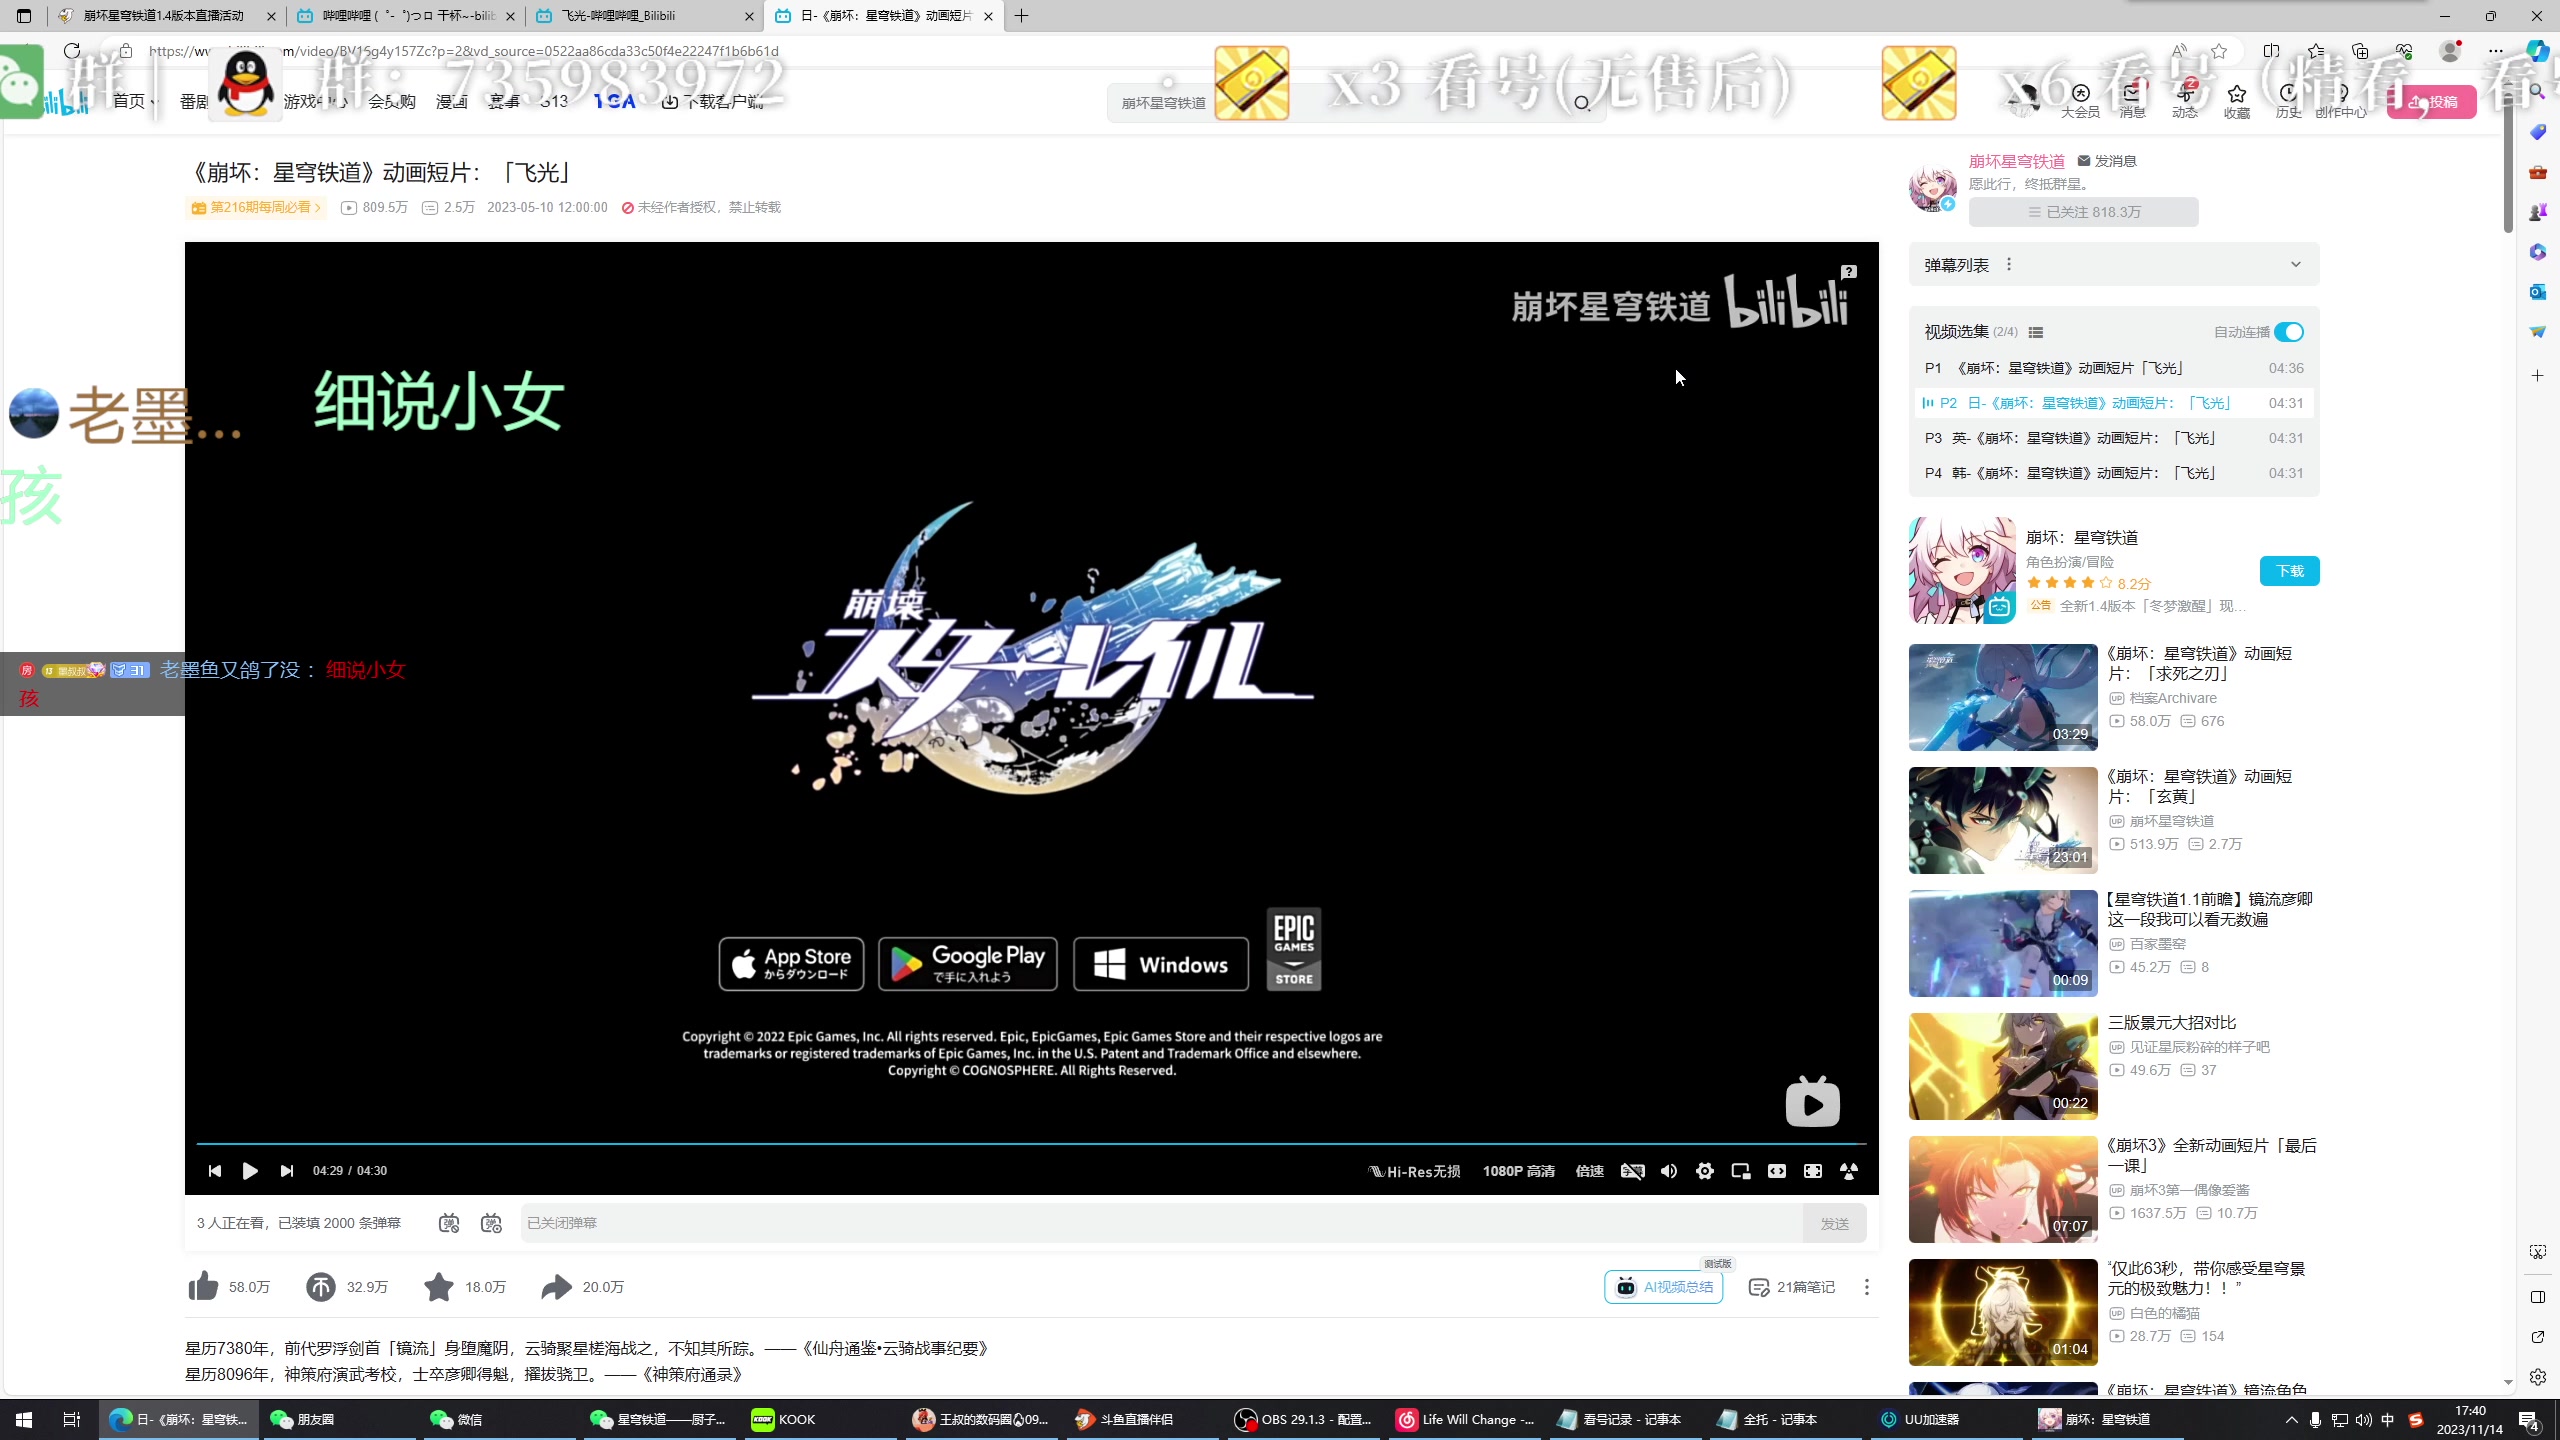Enter fullscreen via the last player icon
Screen dimensions: 2560x1440
1849,1171
